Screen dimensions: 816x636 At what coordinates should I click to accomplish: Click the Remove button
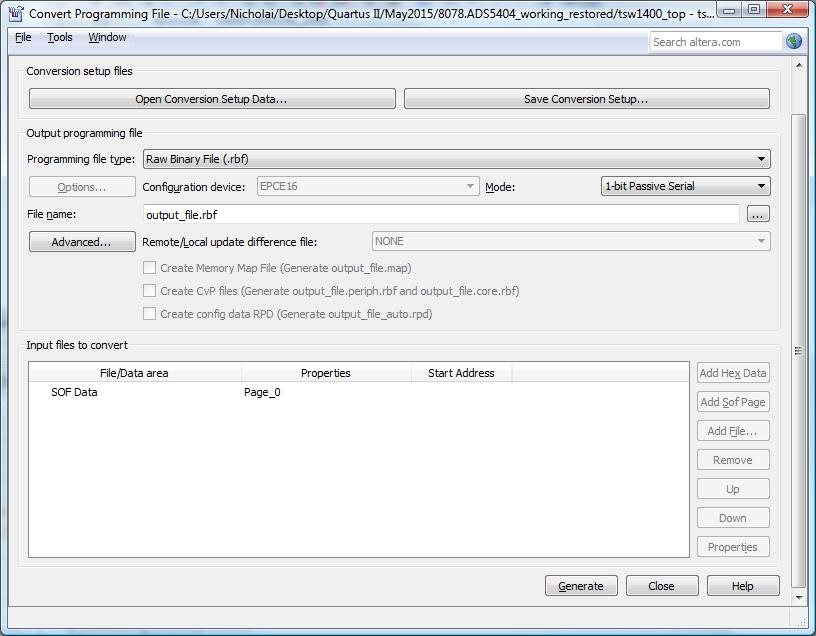(x=733, y=460)
